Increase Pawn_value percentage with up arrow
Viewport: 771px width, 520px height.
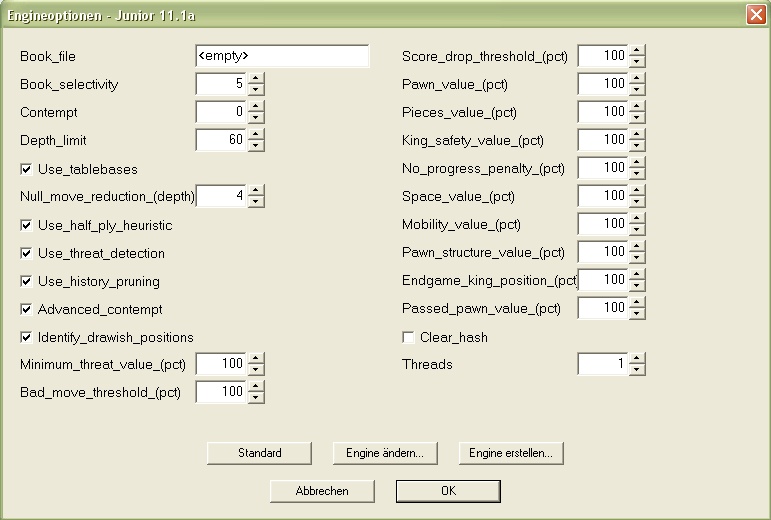click(x=637, y=78)
